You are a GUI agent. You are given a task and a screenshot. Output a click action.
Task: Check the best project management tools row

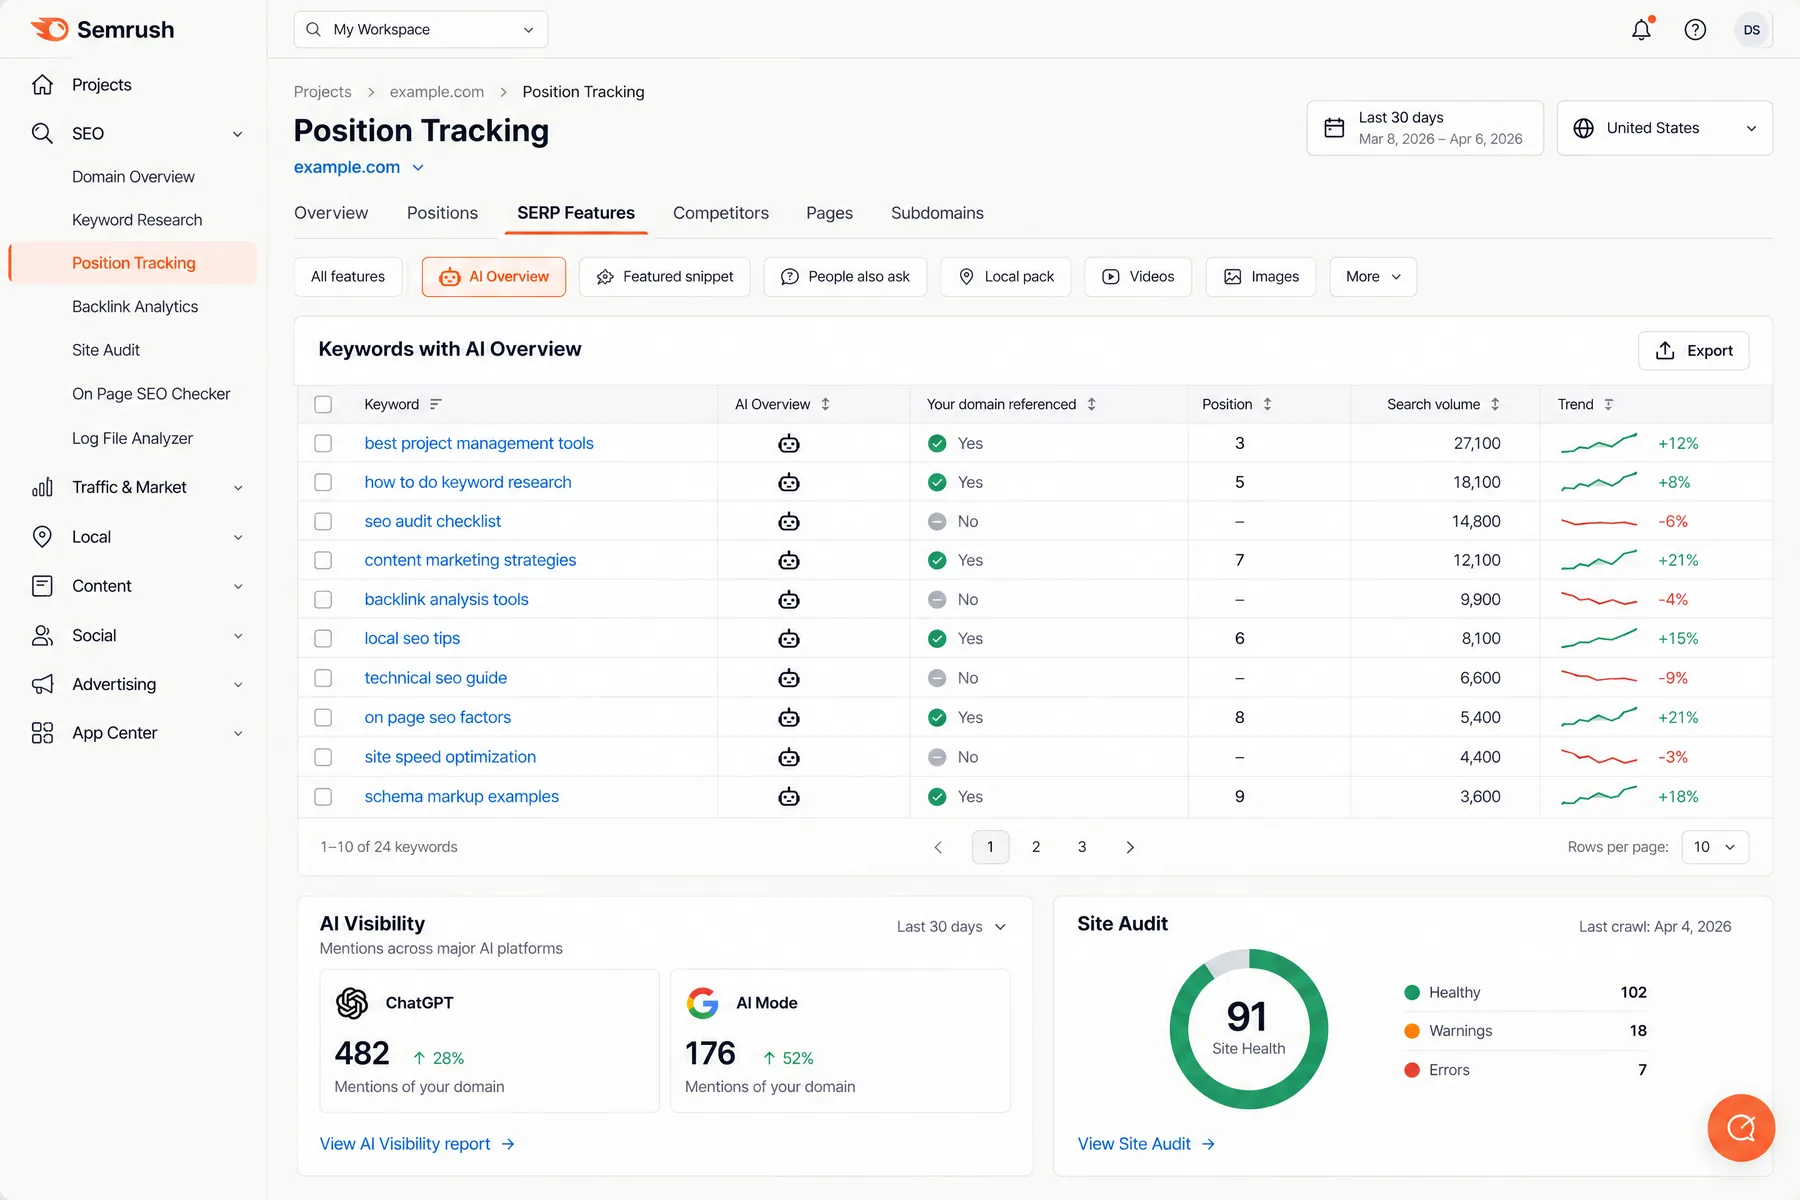(x=323, y=443)
